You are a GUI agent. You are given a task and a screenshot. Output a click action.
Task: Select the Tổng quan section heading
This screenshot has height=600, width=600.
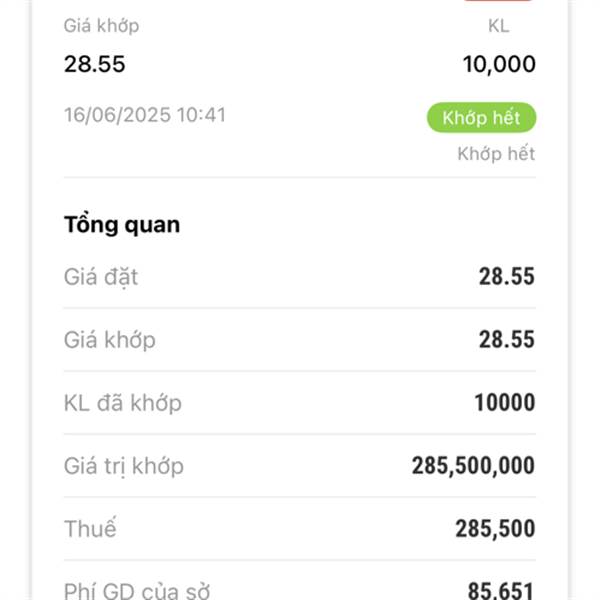pos(122,224)
